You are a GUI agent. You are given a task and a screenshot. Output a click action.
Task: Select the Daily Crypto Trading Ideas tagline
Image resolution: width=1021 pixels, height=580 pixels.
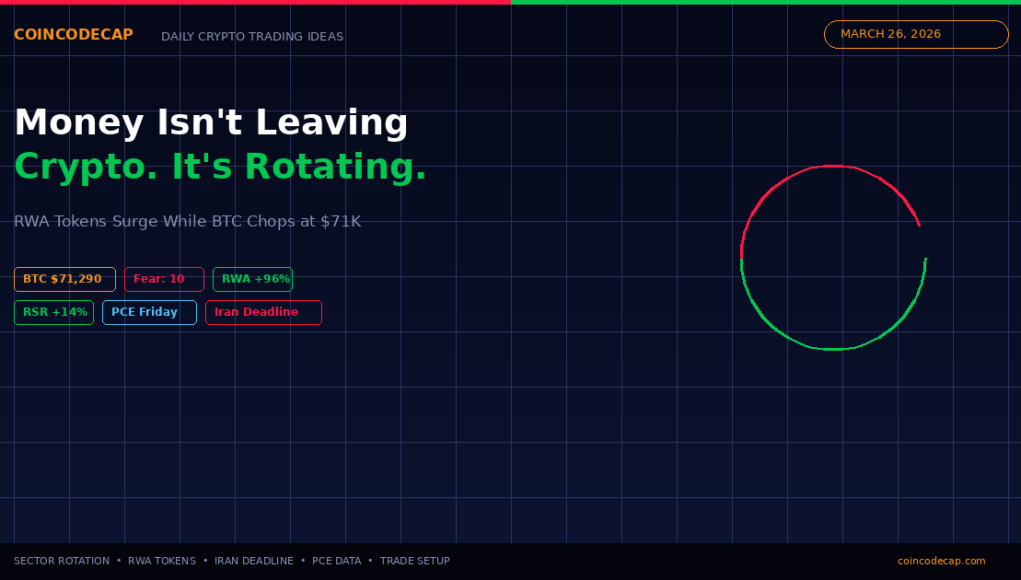point(252,37)
